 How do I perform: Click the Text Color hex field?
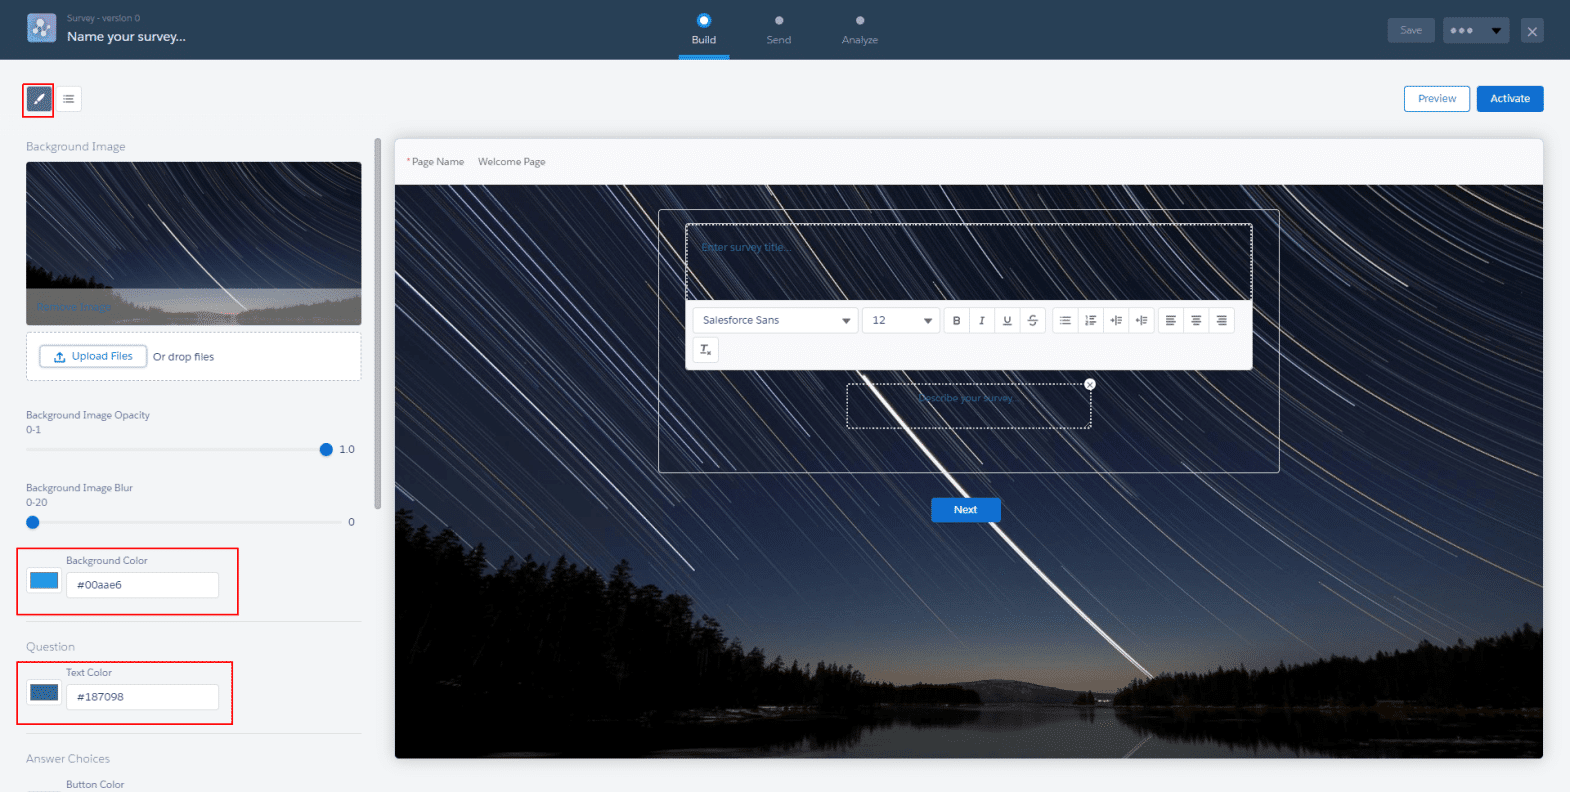(142, 697)
